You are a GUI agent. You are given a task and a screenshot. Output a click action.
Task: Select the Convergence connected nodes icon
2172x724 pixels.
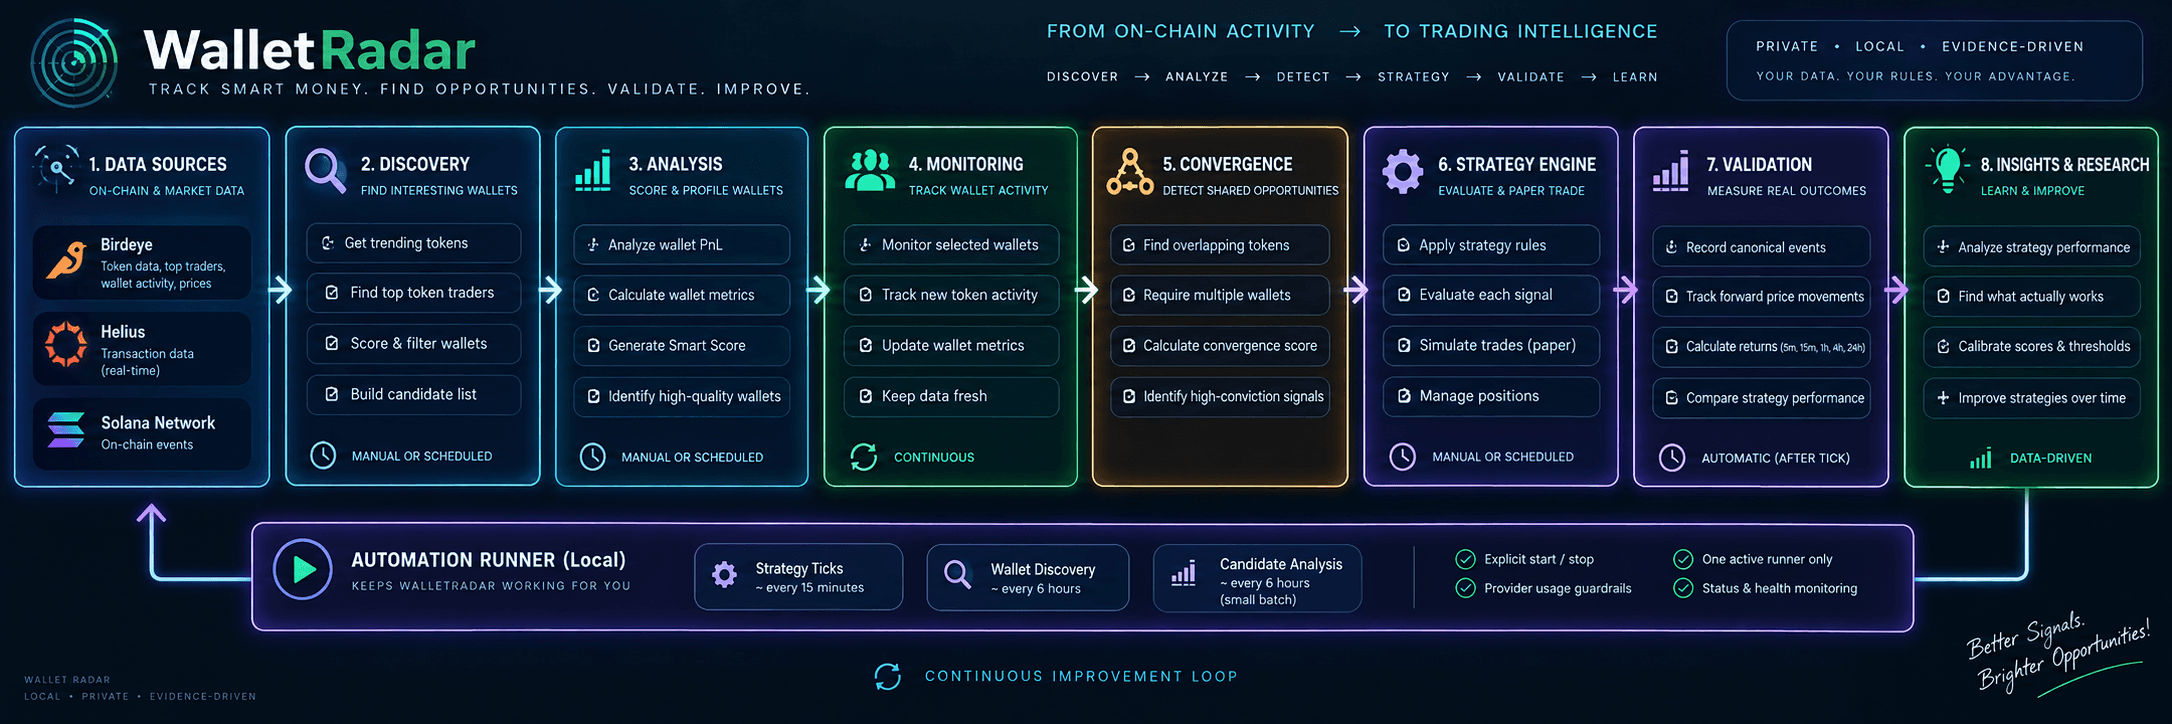click(1130, 171)
